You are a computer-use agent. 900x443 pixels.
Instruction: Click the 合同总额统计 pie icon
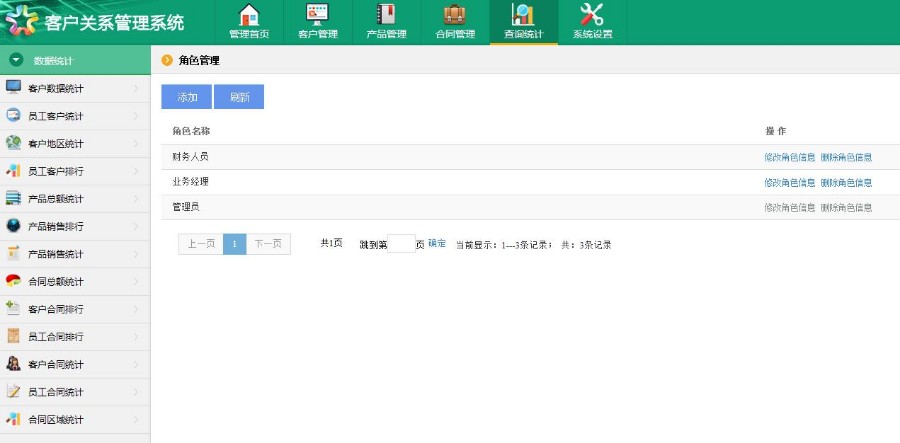pos(13,281)
